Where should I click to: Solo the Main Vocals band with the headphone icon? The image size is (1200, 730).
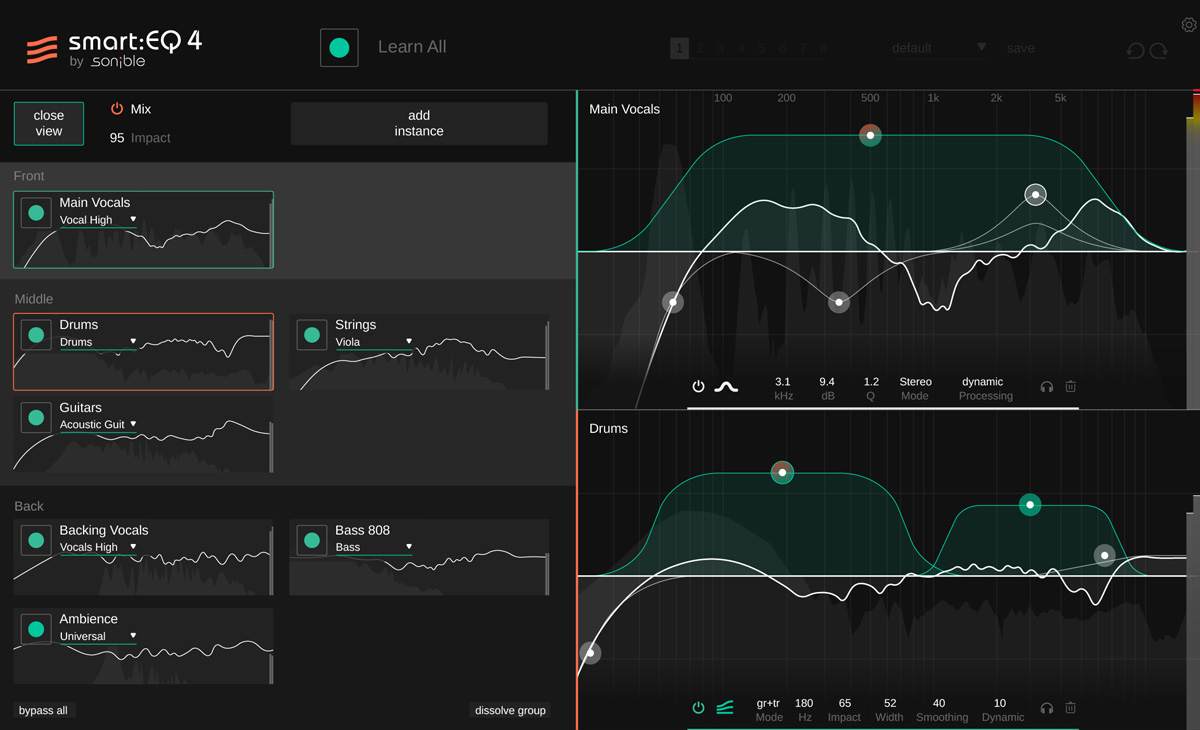point(1046,387)
